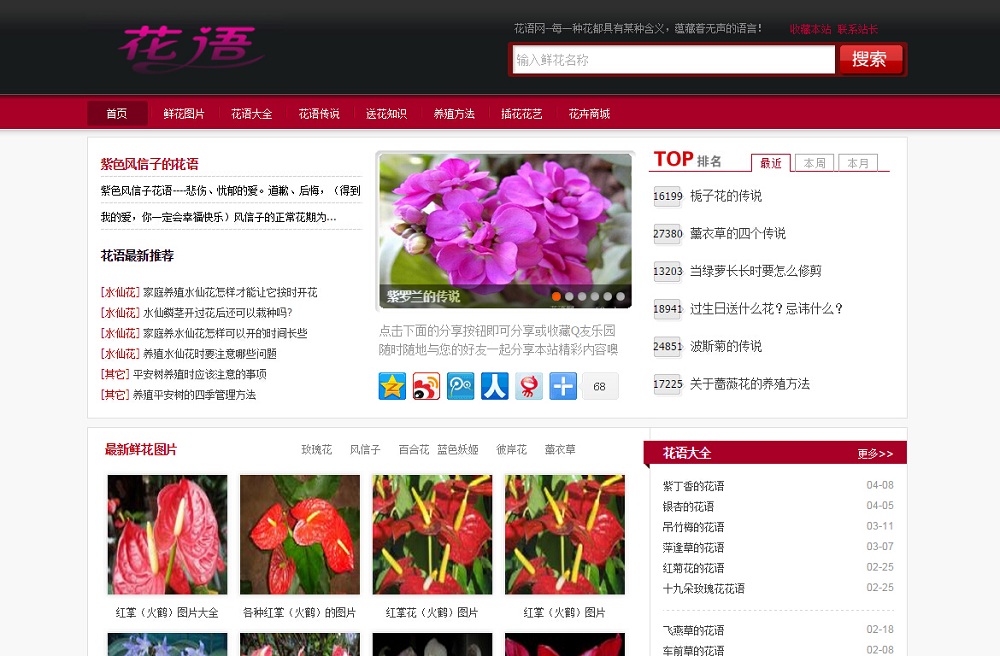Image resolution: width=1000 pixels, height=656 pixels.
Task: Open 花卉商城 in the navigation bar
Action: [x=589, y=113]
